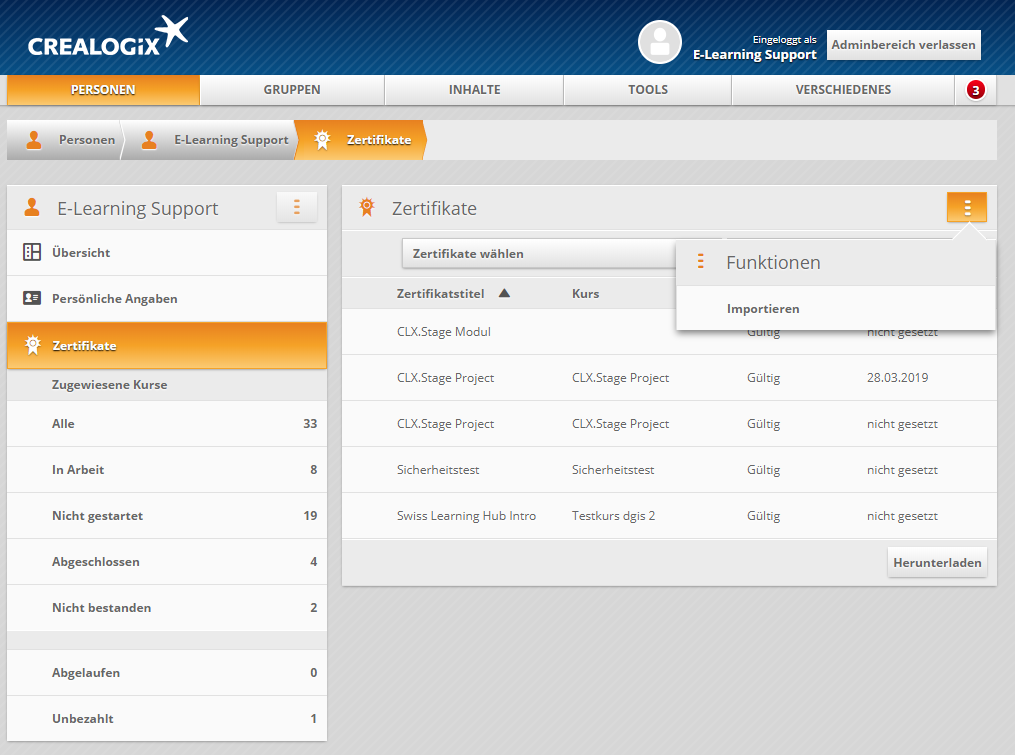
Task: Open the INHALTE tab
Action: tap(474, 90)
